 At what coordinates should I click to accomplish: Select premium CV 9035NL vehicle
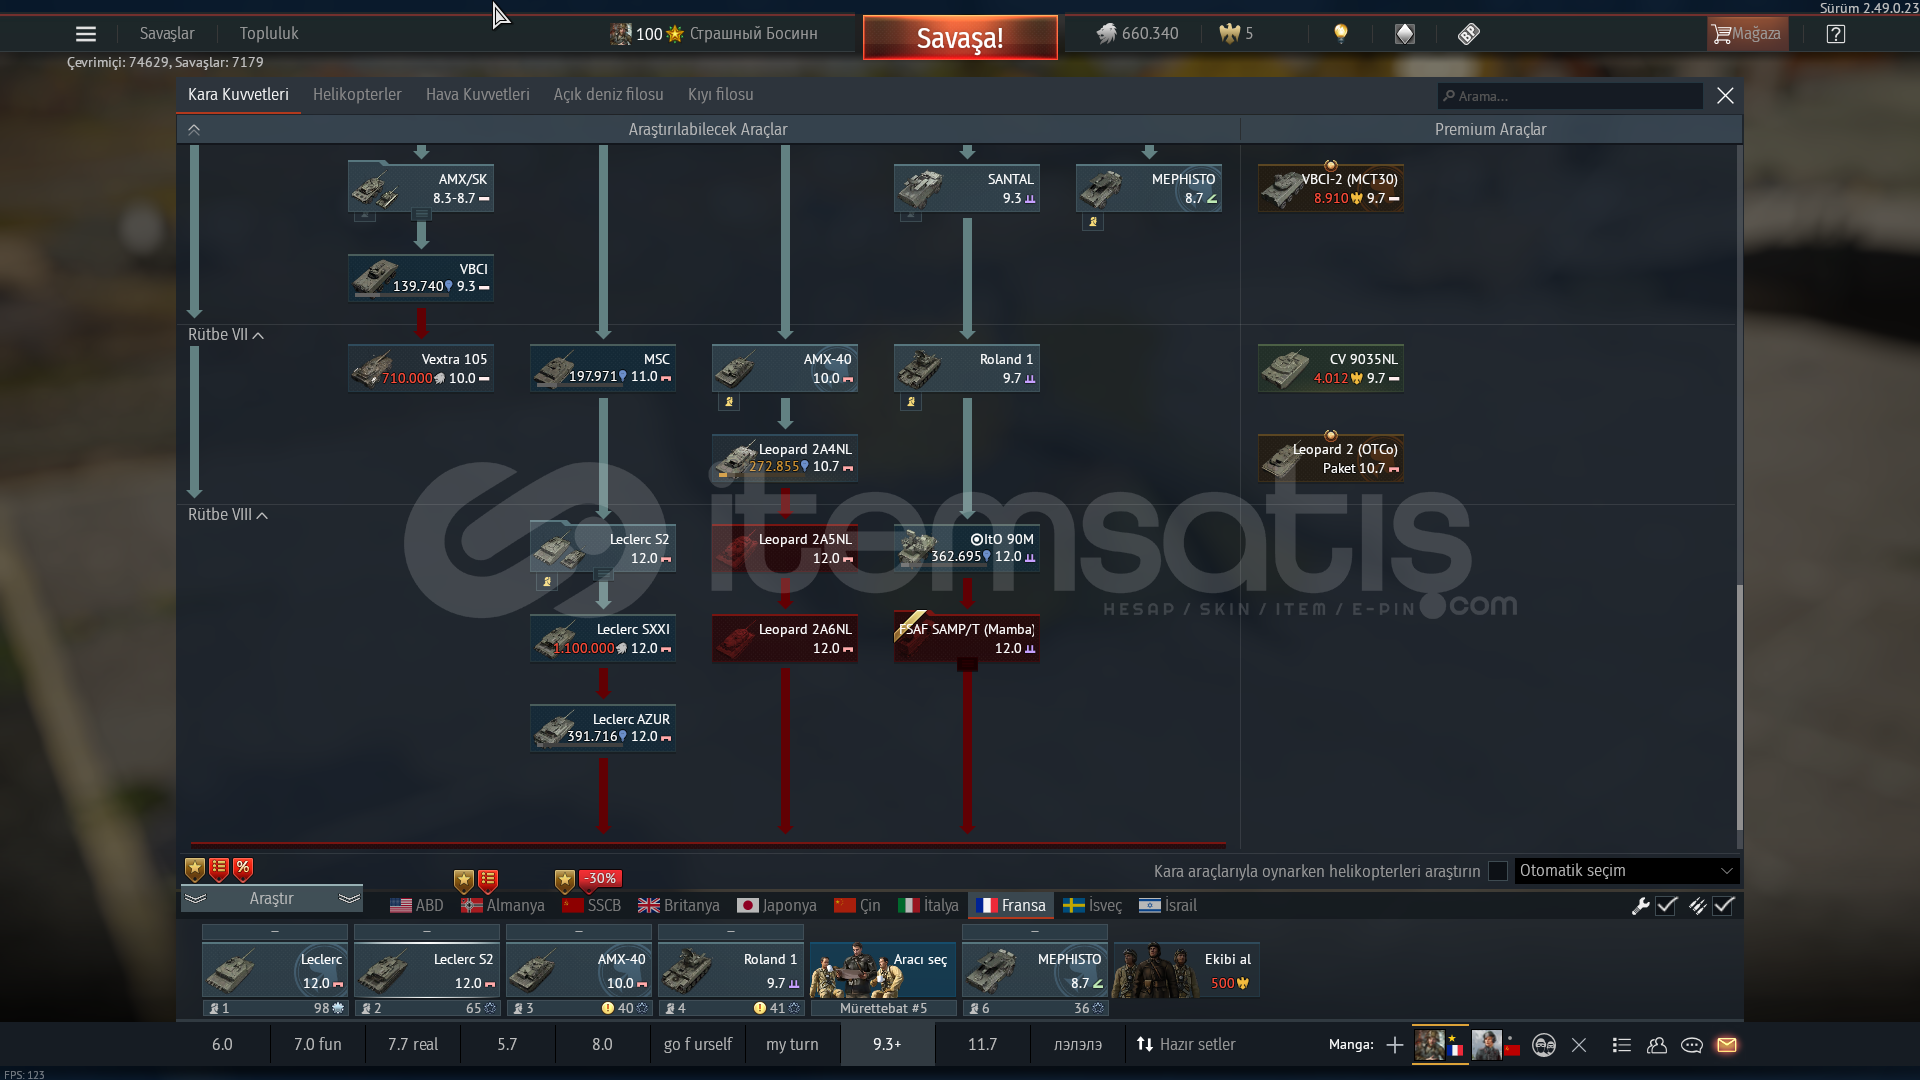[1331, 368]
